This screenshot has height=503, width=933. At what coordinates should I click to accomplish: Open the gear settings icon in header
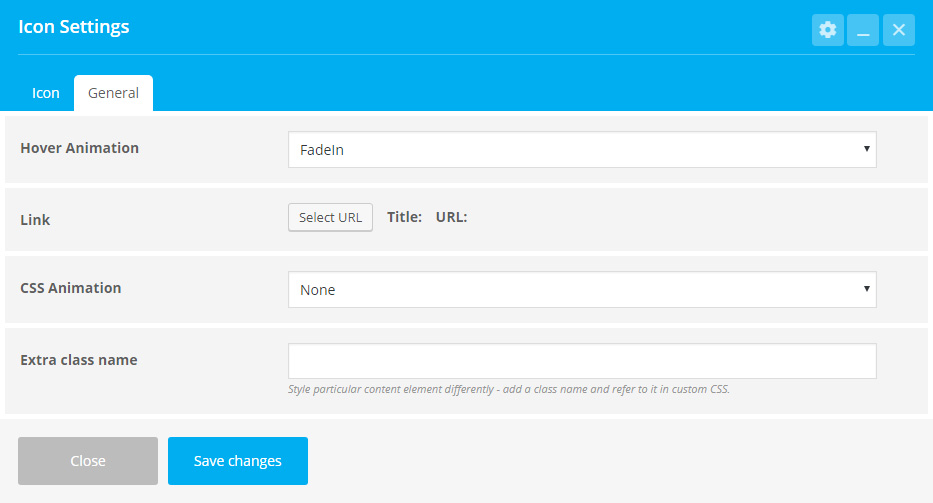pos(828,30)
